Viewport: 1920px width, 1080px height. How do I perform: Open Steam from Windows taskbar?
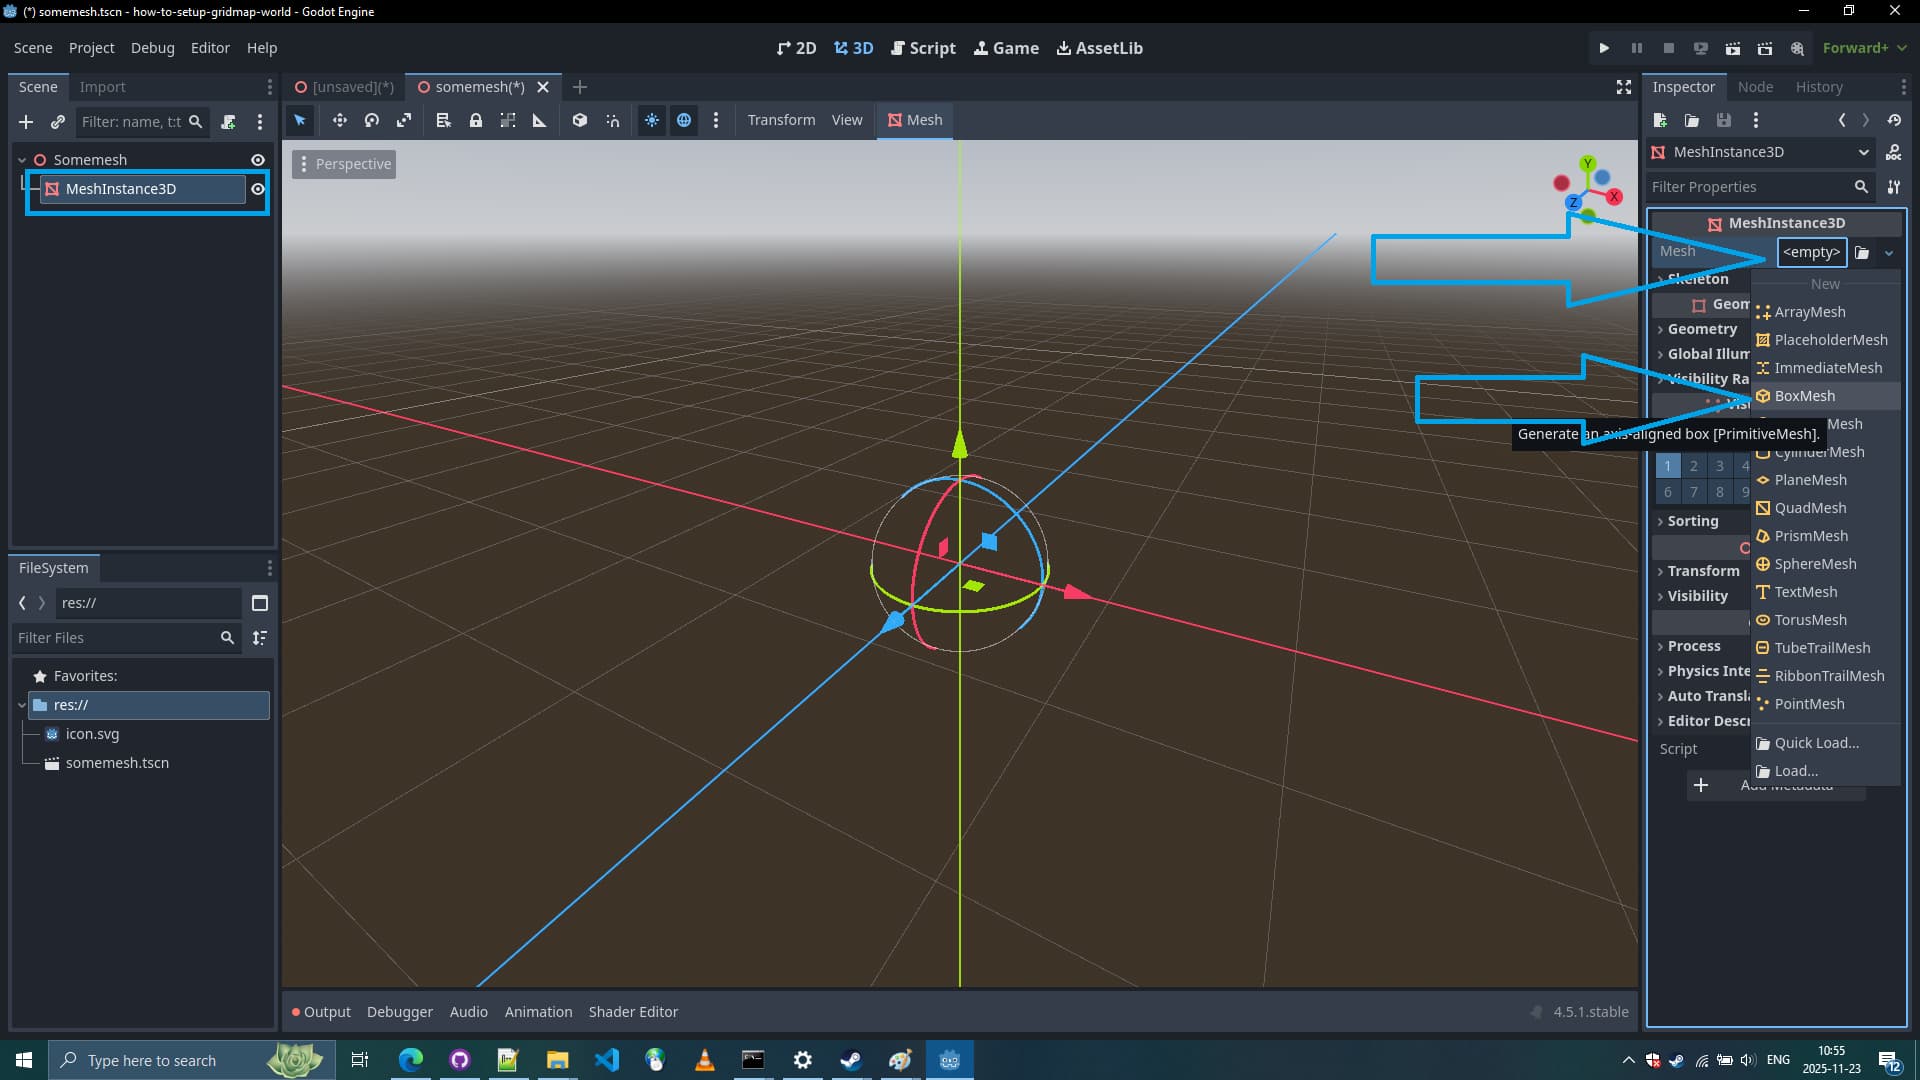tap(851, 1060)
